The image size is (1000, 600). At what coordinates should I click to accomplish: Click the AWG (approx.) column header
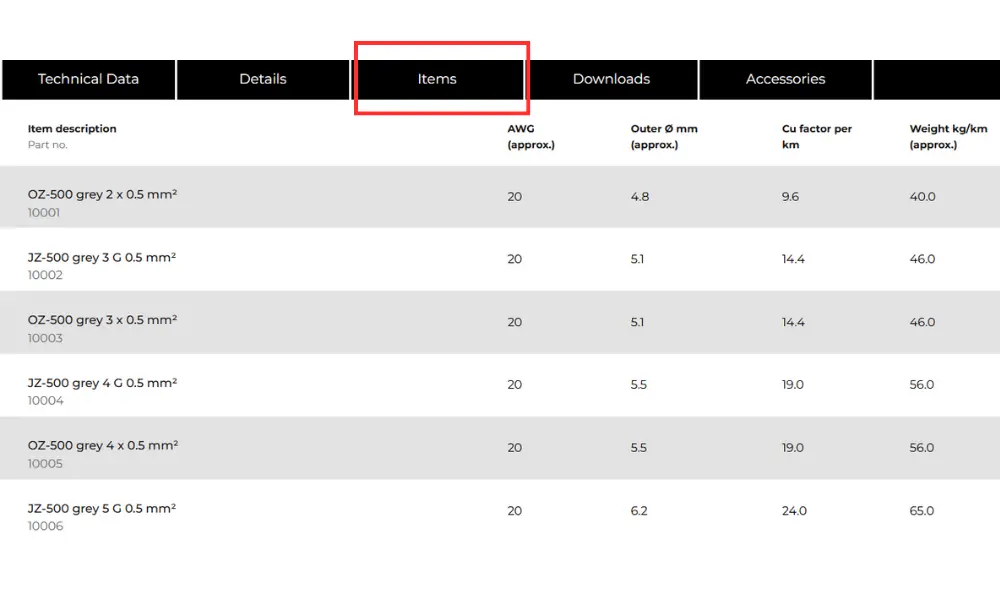pyautogui.click(x=530, y=136)
